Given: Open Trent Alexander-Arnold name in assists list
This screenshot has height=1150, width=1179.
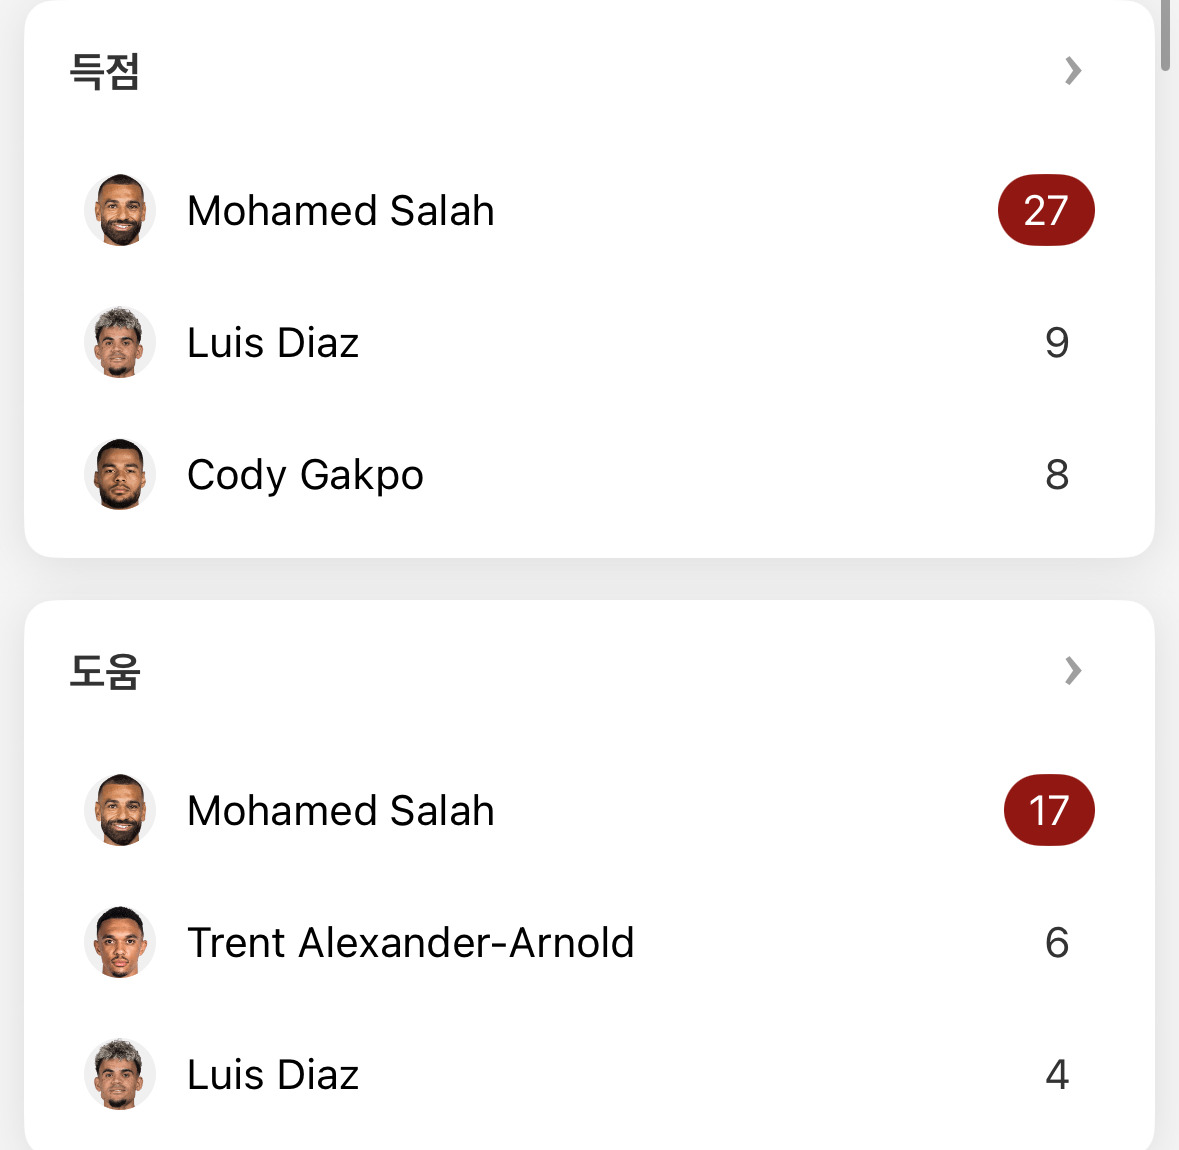Looking at the screenshot, I should tap(411, 942).
